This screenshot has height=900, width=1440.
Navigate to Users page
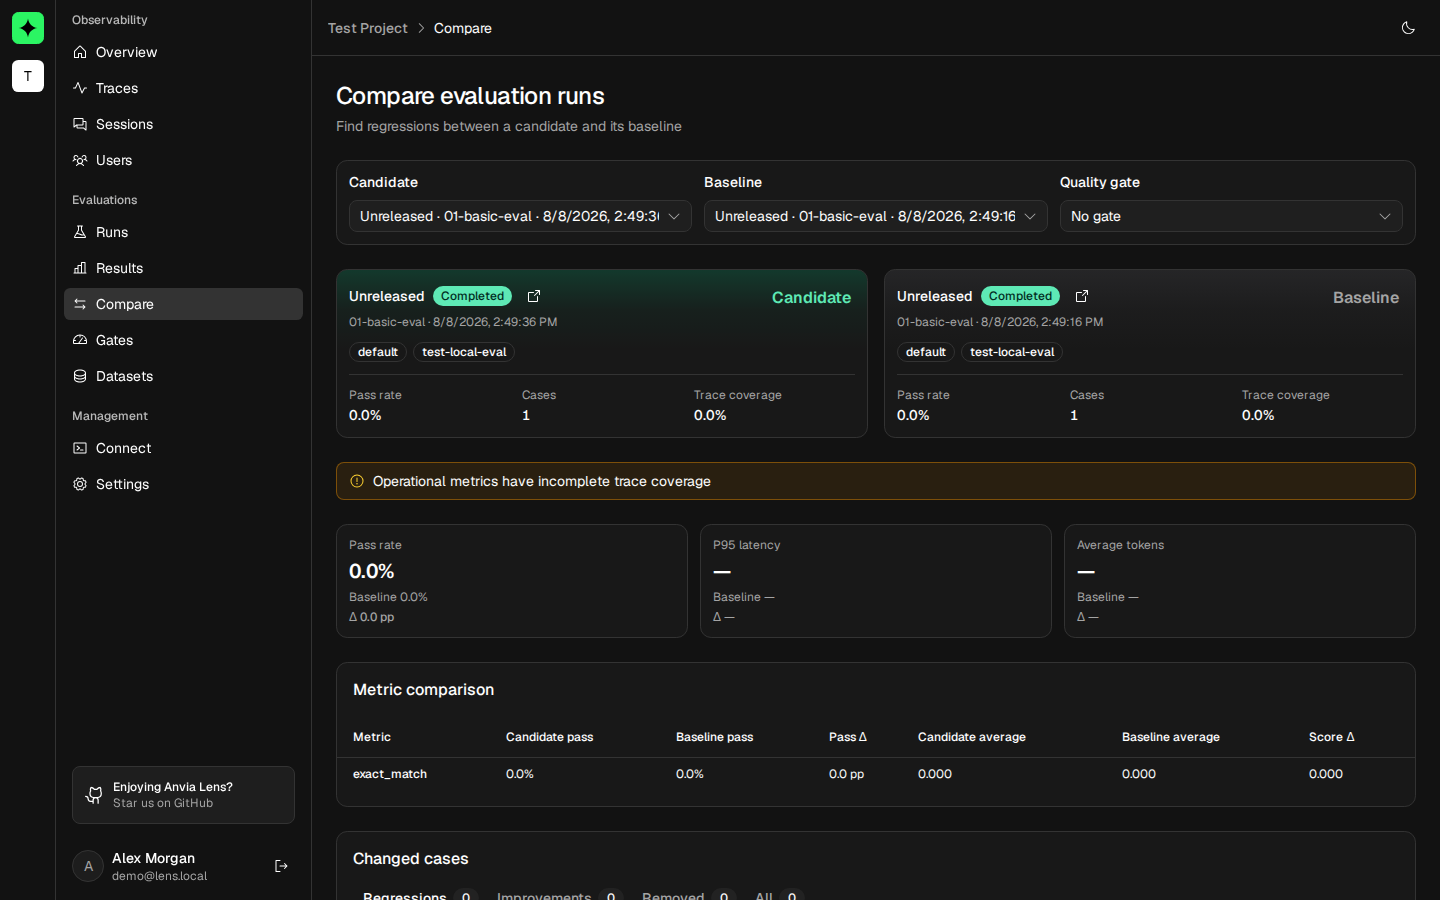click(x=183, y=160)
